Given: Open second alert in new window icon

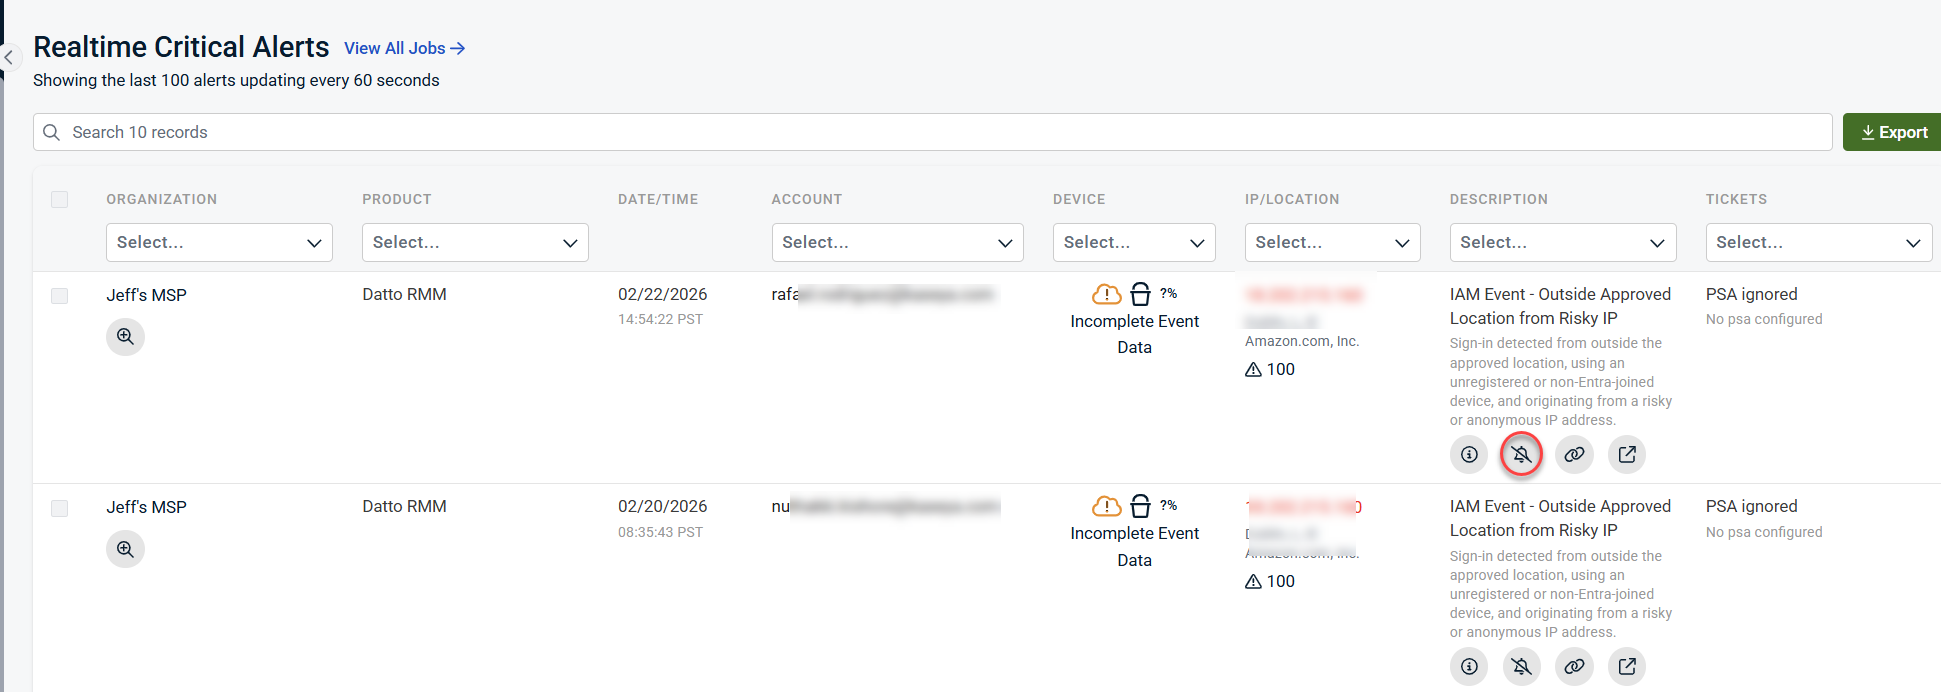Looking at the screenshot, I should (1627, 667).
